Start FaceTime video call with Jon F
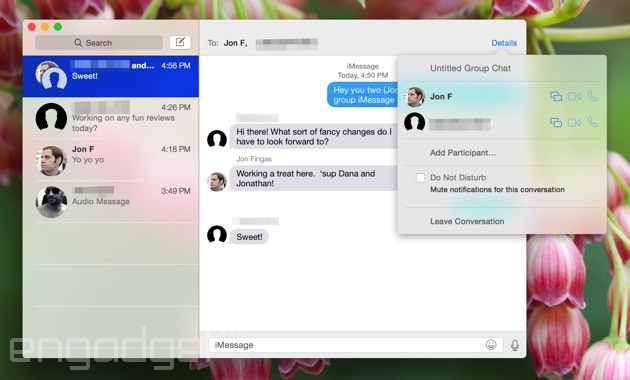Image resolution: width=630 pixels, height=380 pixels. click(x=574, y=96)
